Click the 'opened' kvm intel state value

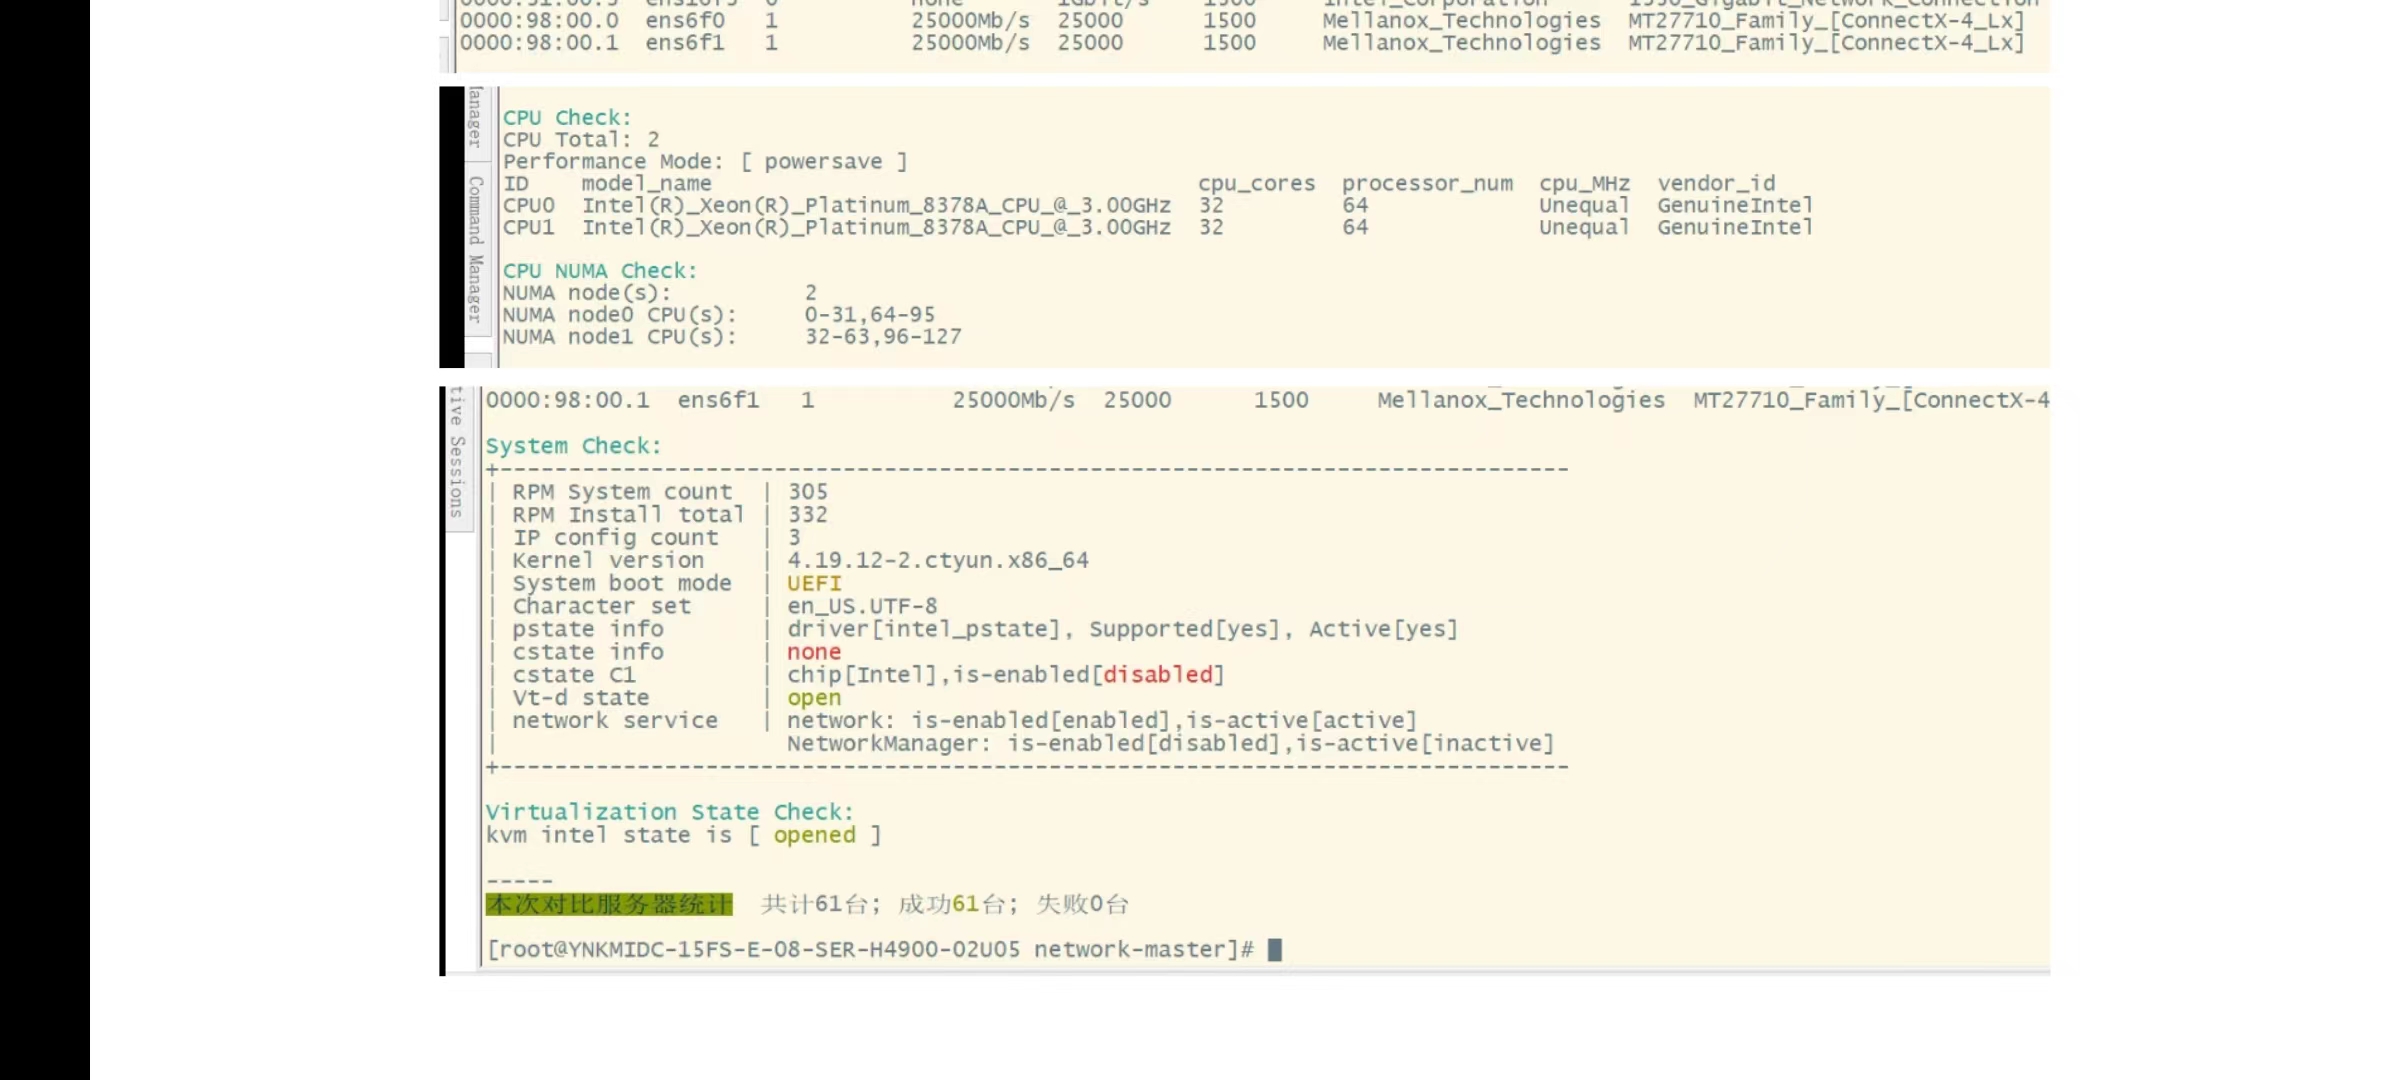tap(814, 835)
